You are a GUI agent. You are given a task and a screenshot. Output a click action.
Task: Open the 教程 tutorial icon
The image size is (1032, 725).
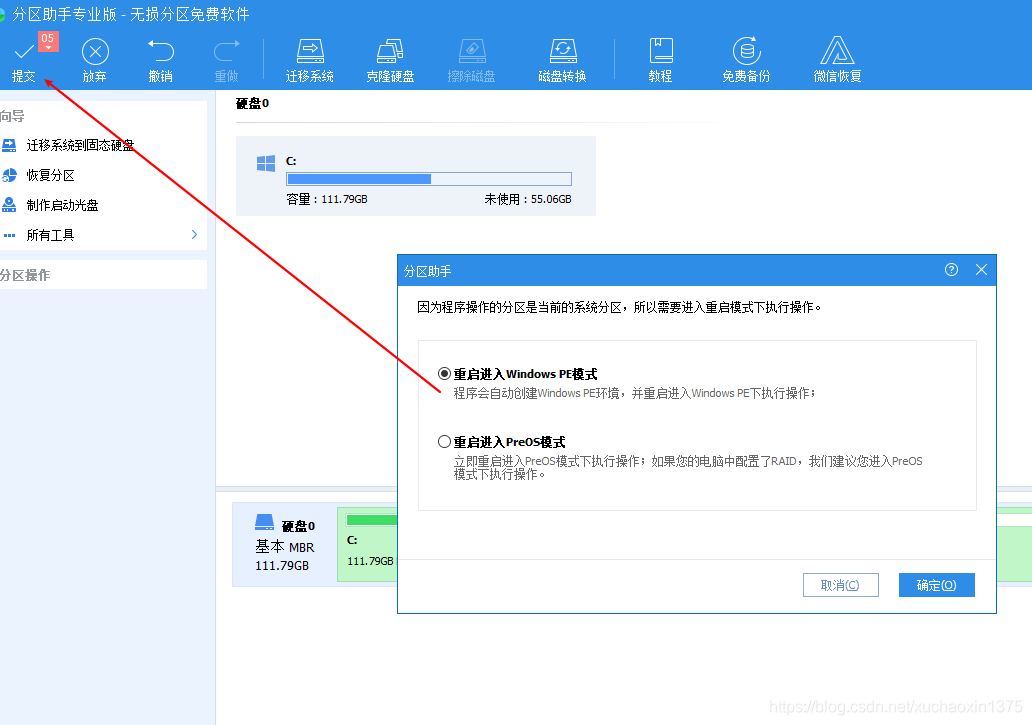click(x=661, y=51)
